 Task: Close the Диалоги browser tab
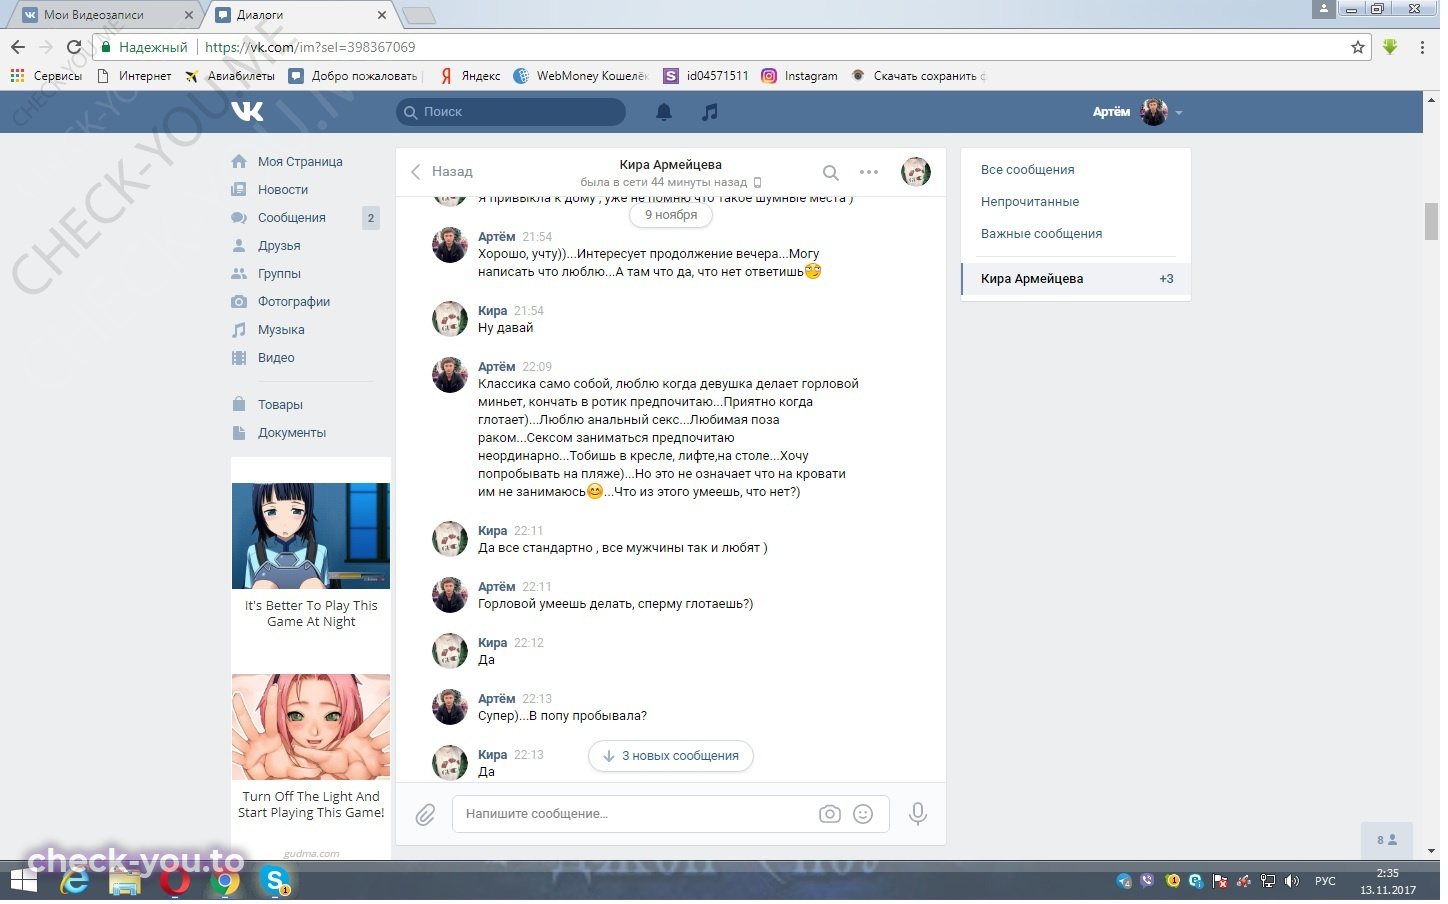point(383,15)
